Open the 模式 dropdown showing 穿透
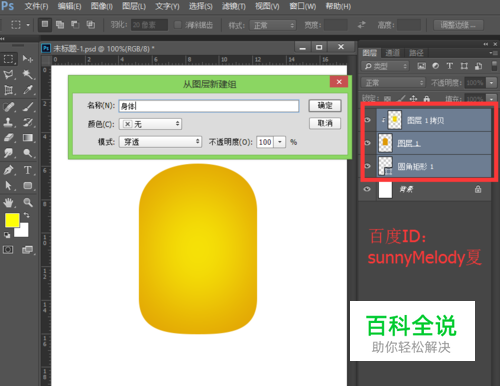 pos(160,142)
